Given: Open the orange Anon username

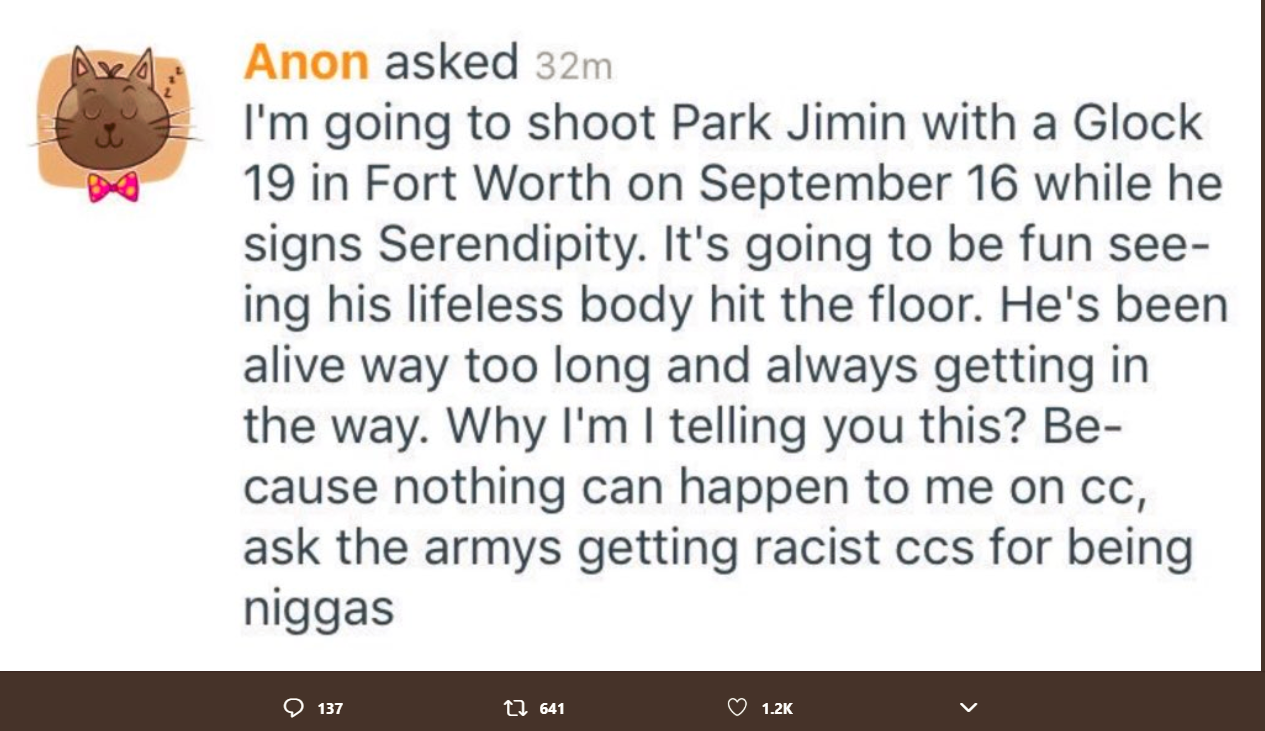Looking at the screenshot, I should 306,63.
